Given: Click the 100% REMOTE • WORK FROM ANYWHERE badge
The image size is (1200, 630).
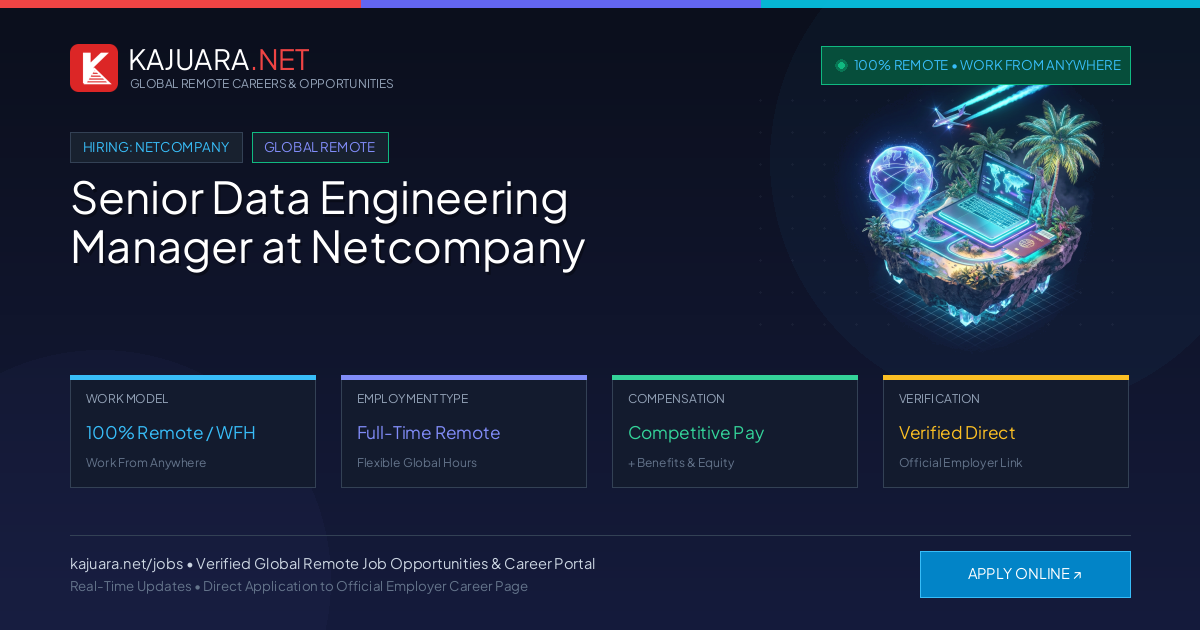Looking at the screenshot, I should coord(976,65).
